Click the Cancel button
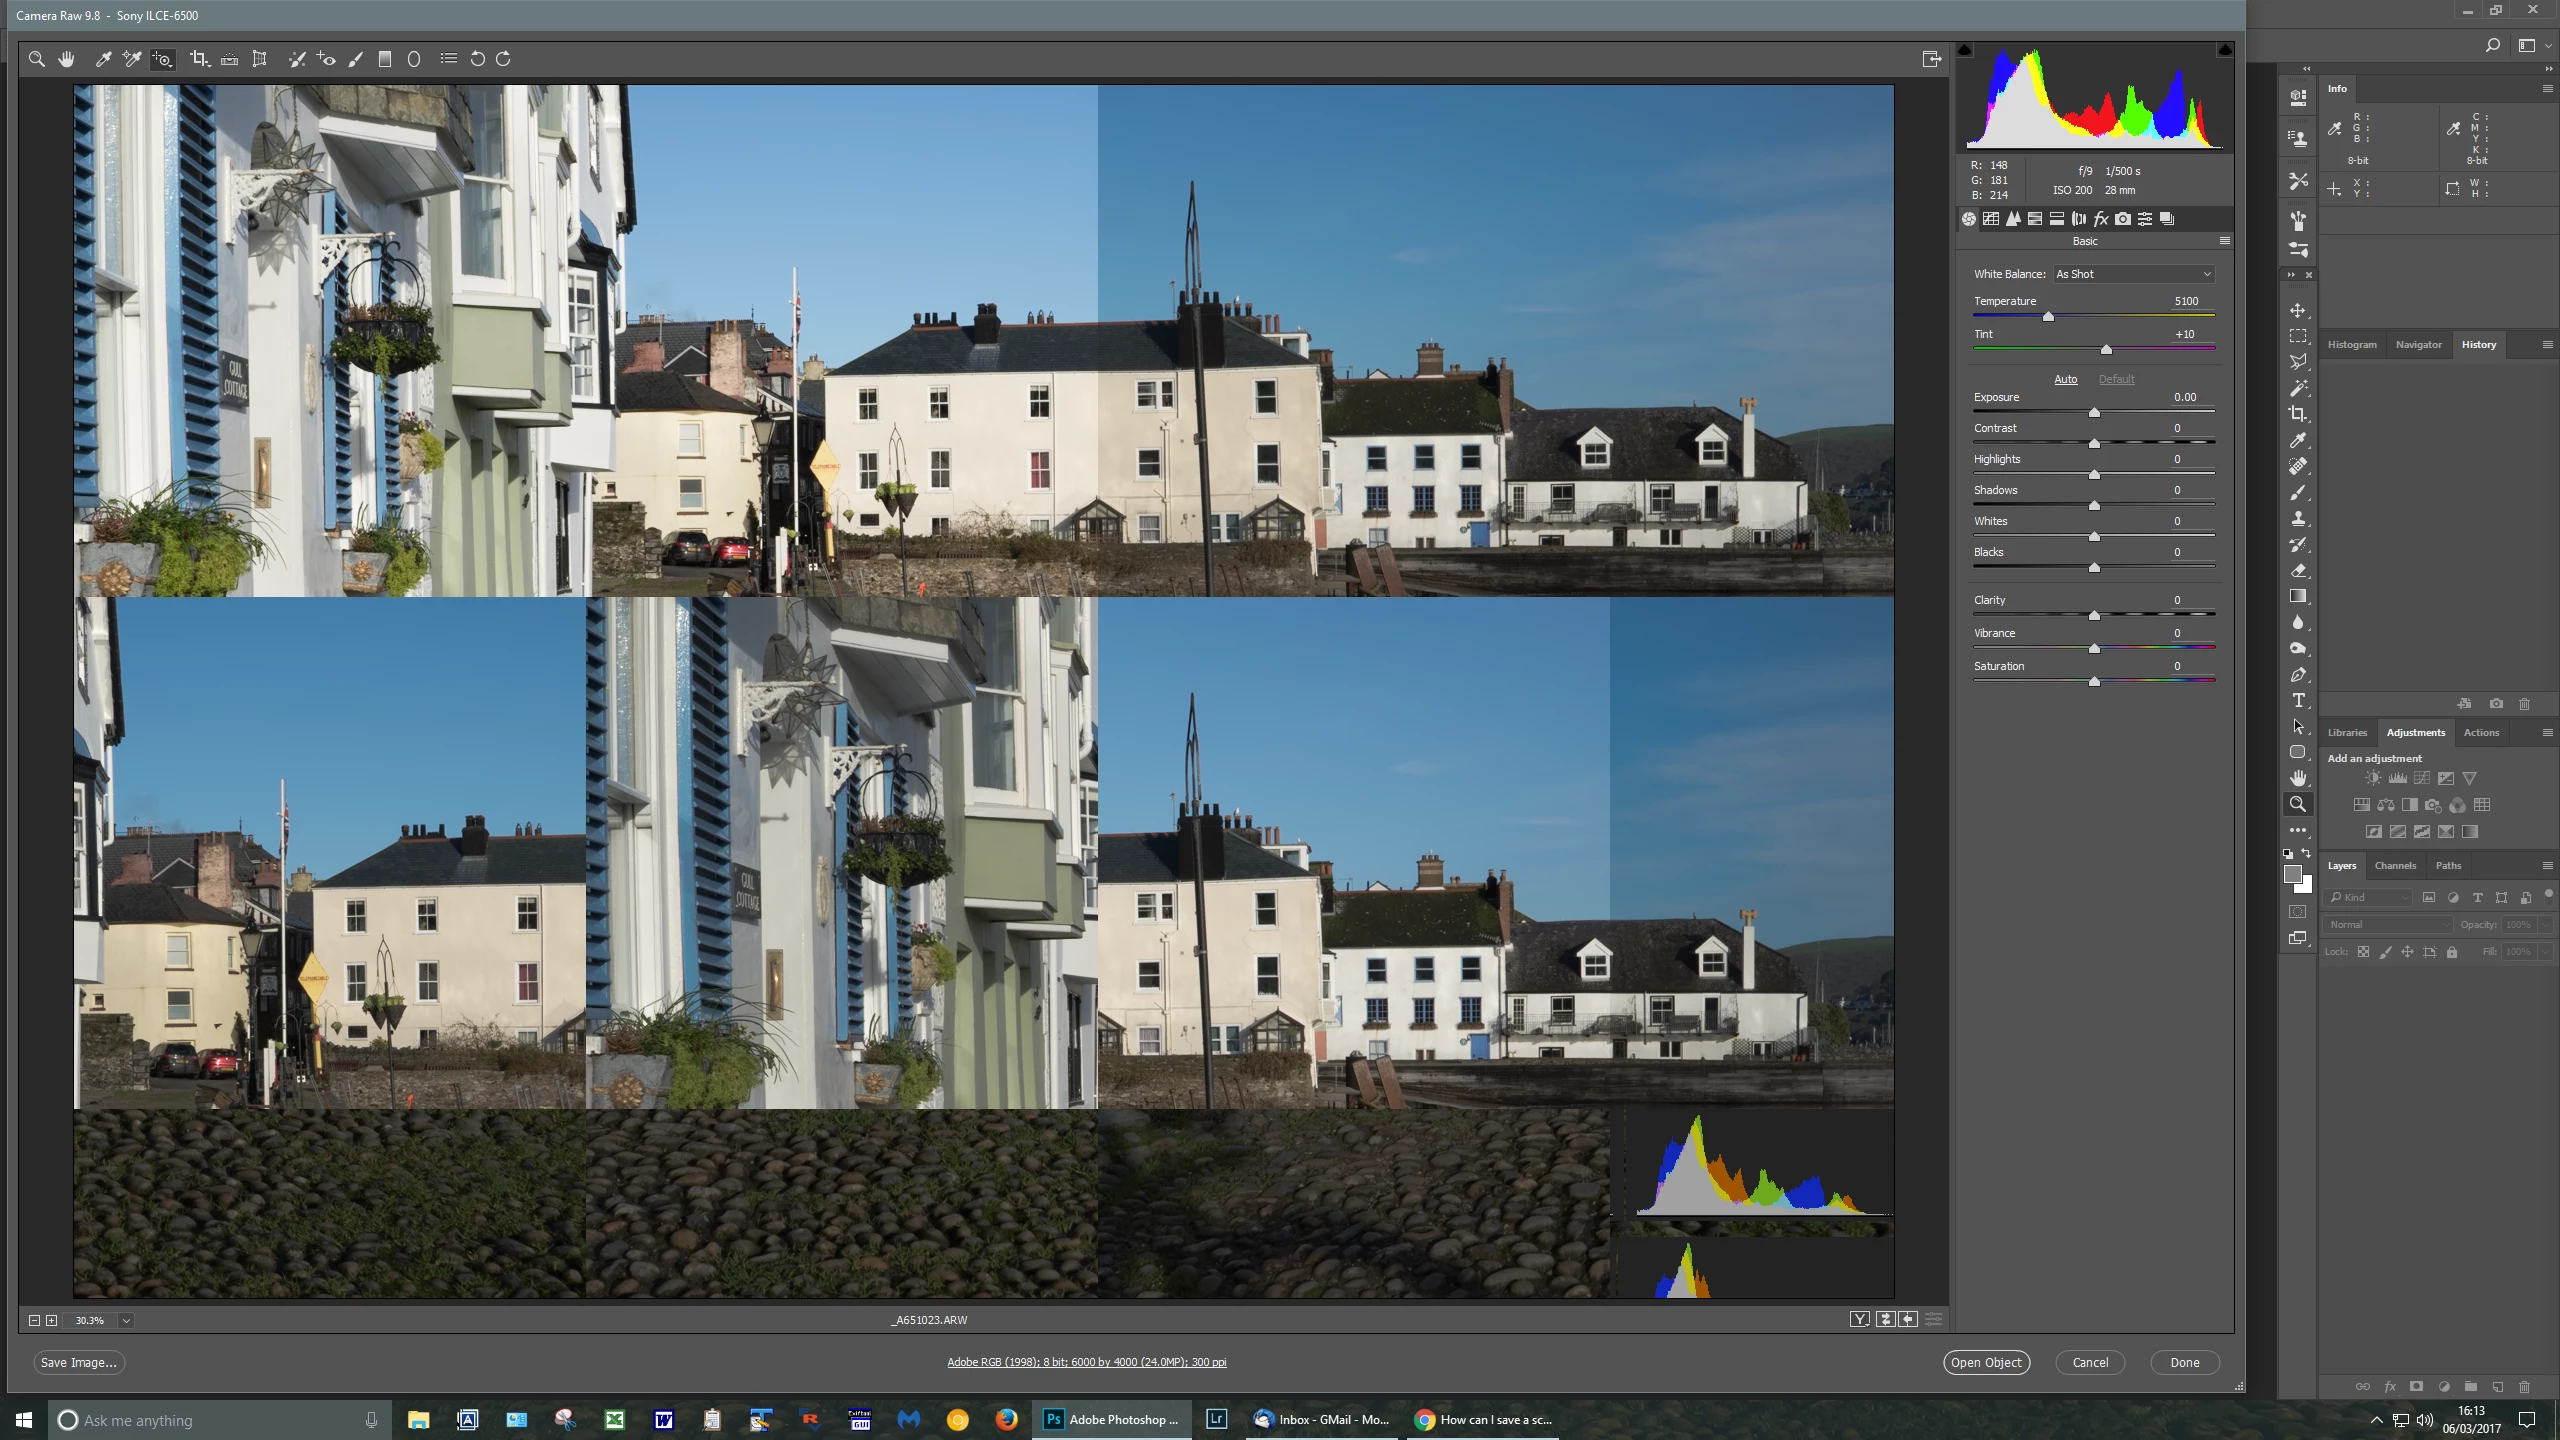The width and height of the screenshot is (2560, 1440). [x=2090, y=1362]
